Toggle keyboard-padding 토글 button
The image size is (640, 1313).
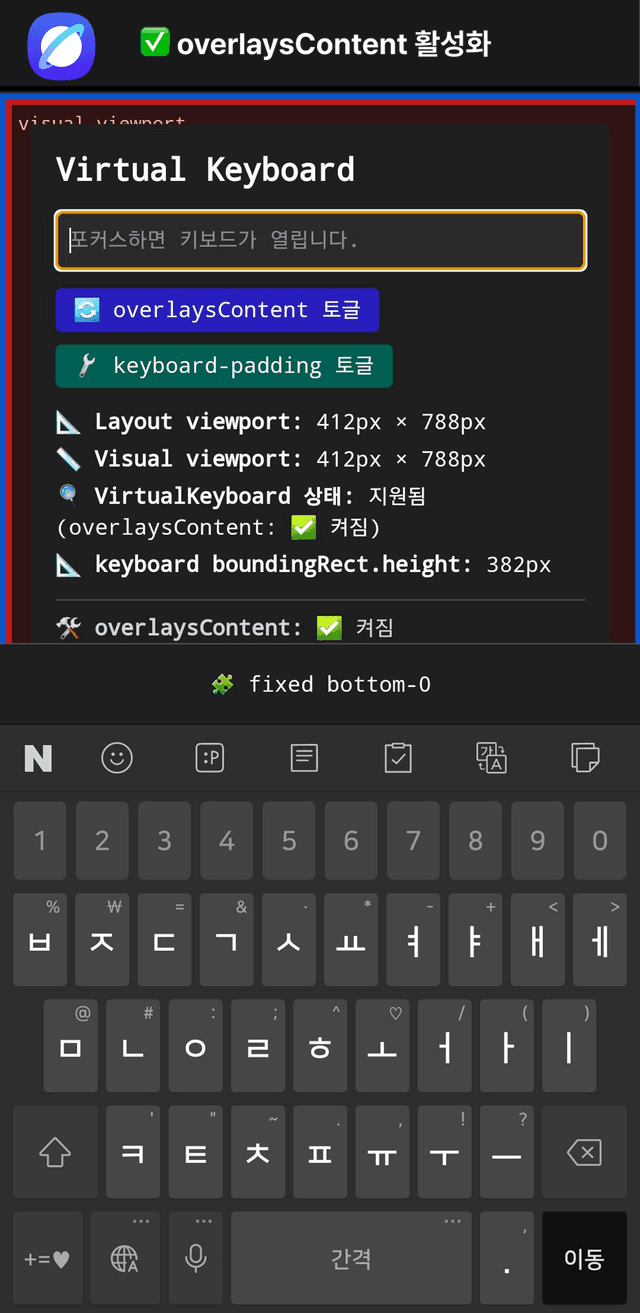click(x=224, y=366)
